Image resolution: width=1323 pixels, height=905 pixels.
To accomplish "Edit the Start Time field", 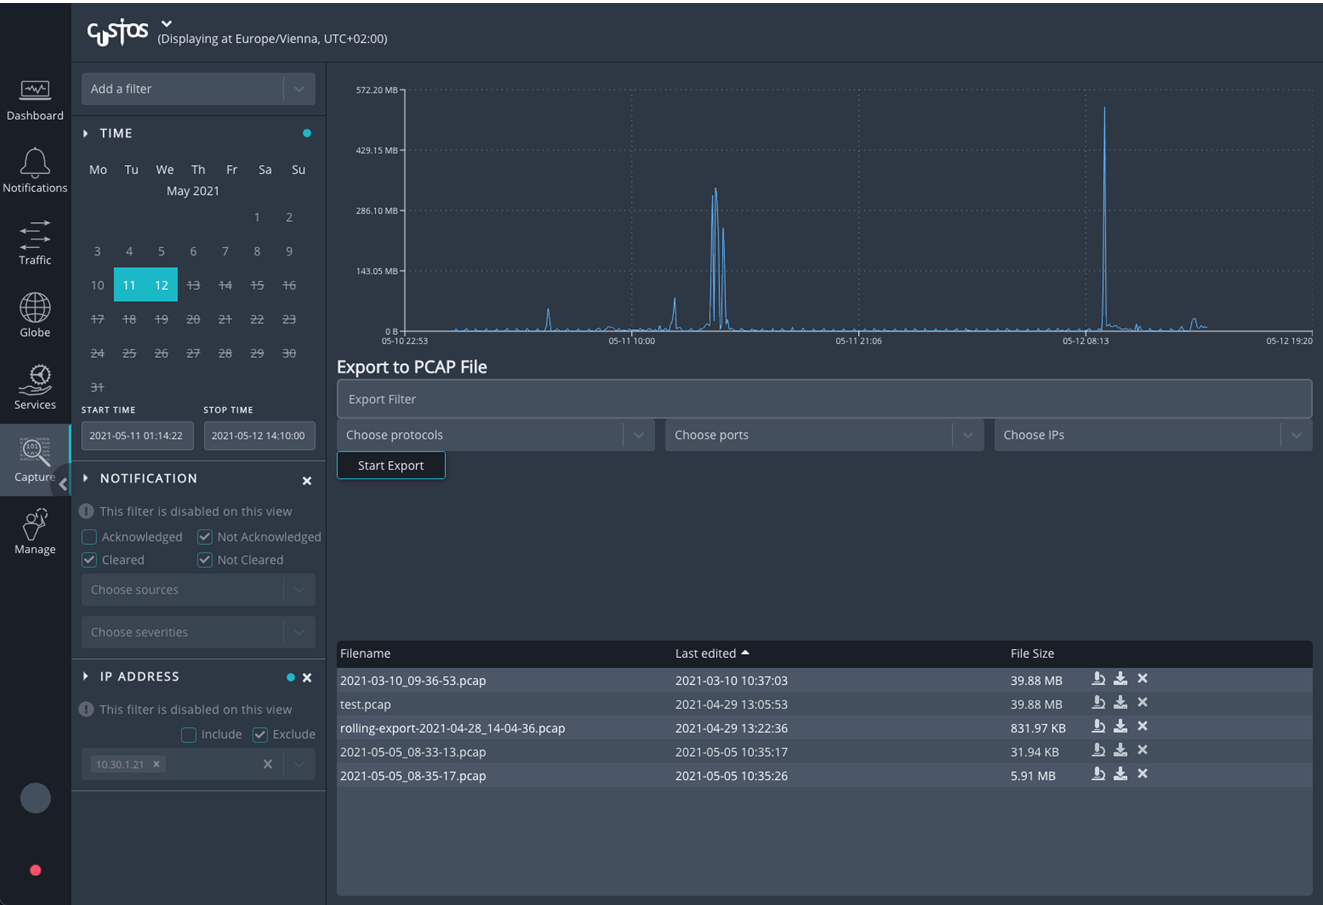I will point(136,436).
